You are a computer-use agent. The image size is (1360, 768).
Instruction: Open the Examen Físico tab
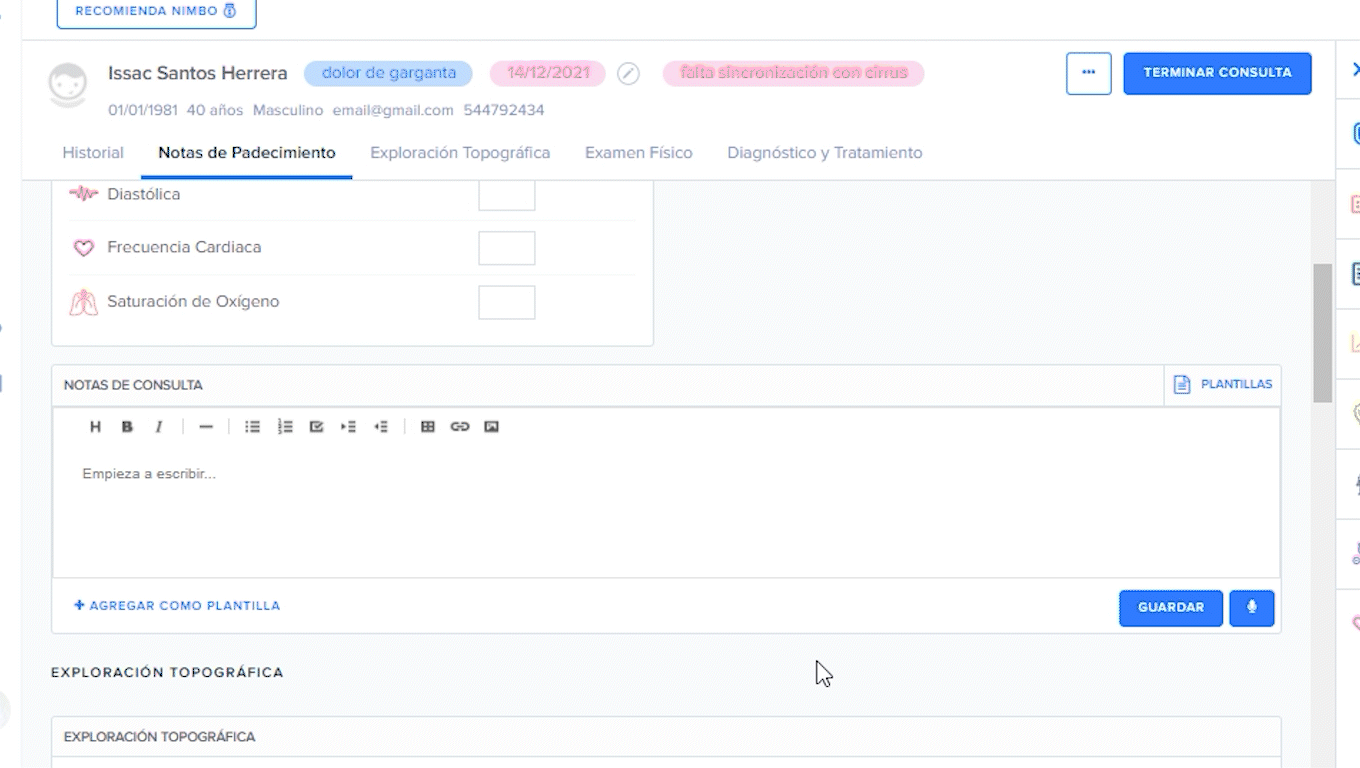point(638,152)
